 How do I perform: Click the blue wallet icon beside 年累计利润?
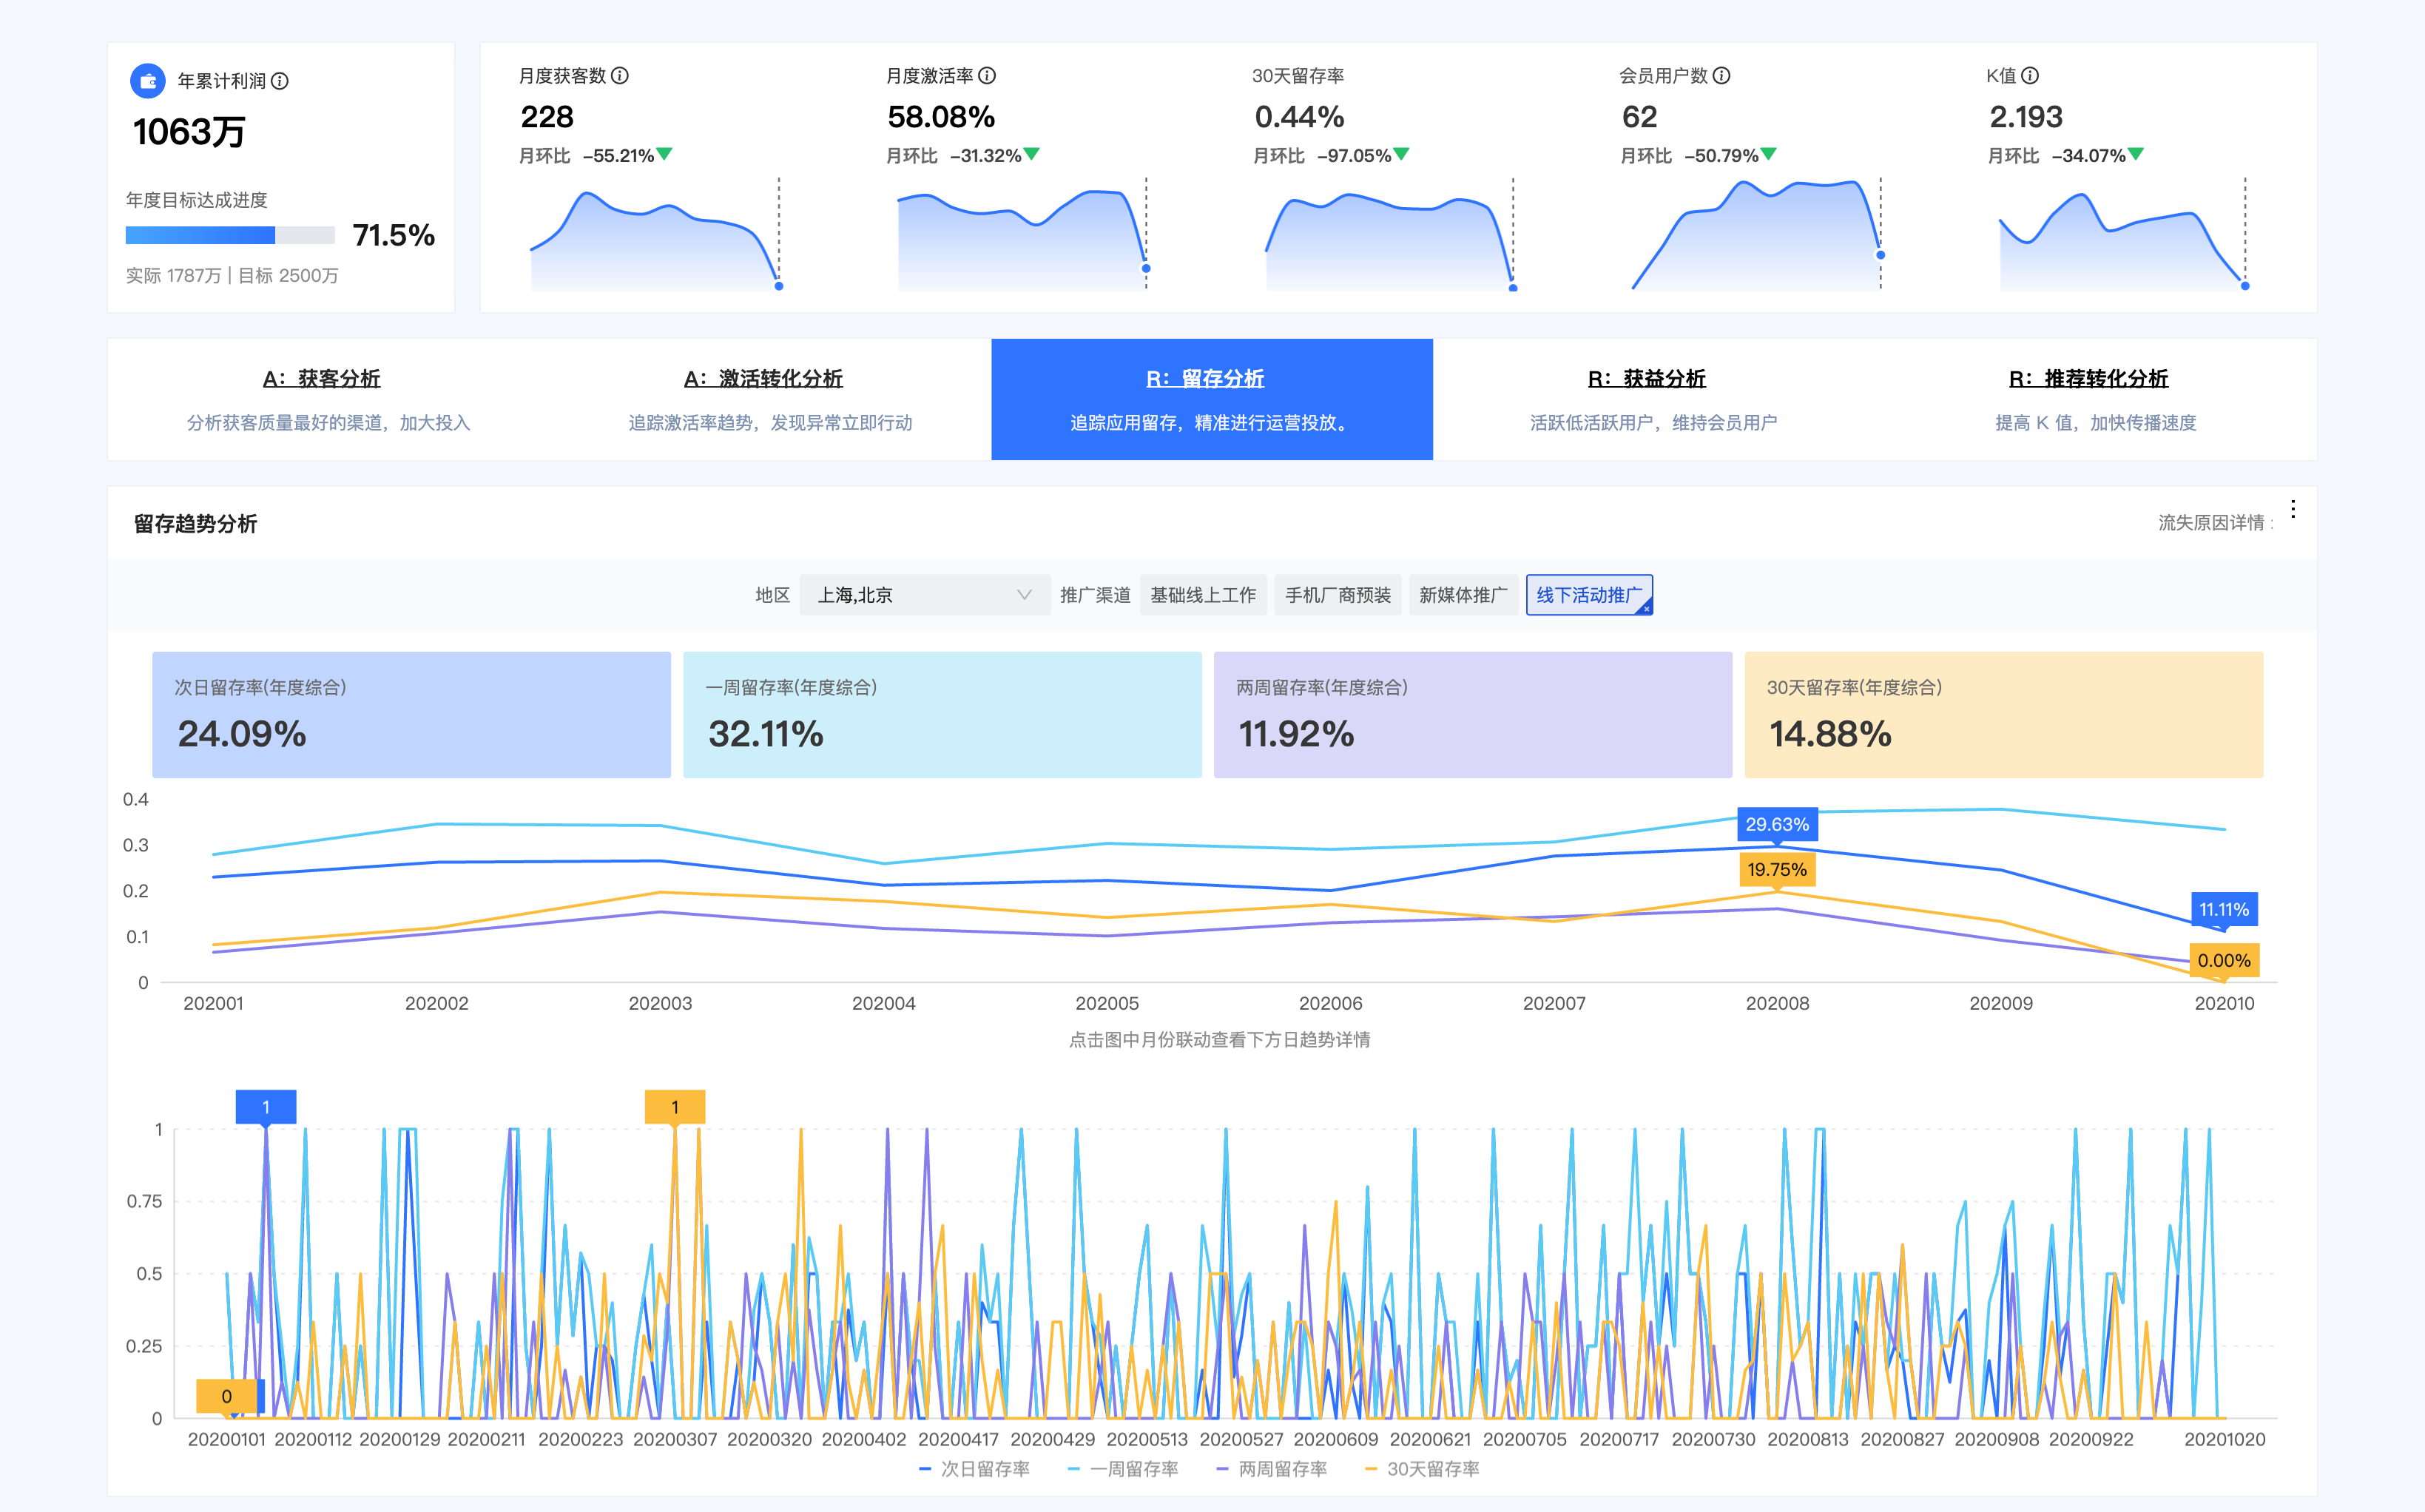(148, 81)
